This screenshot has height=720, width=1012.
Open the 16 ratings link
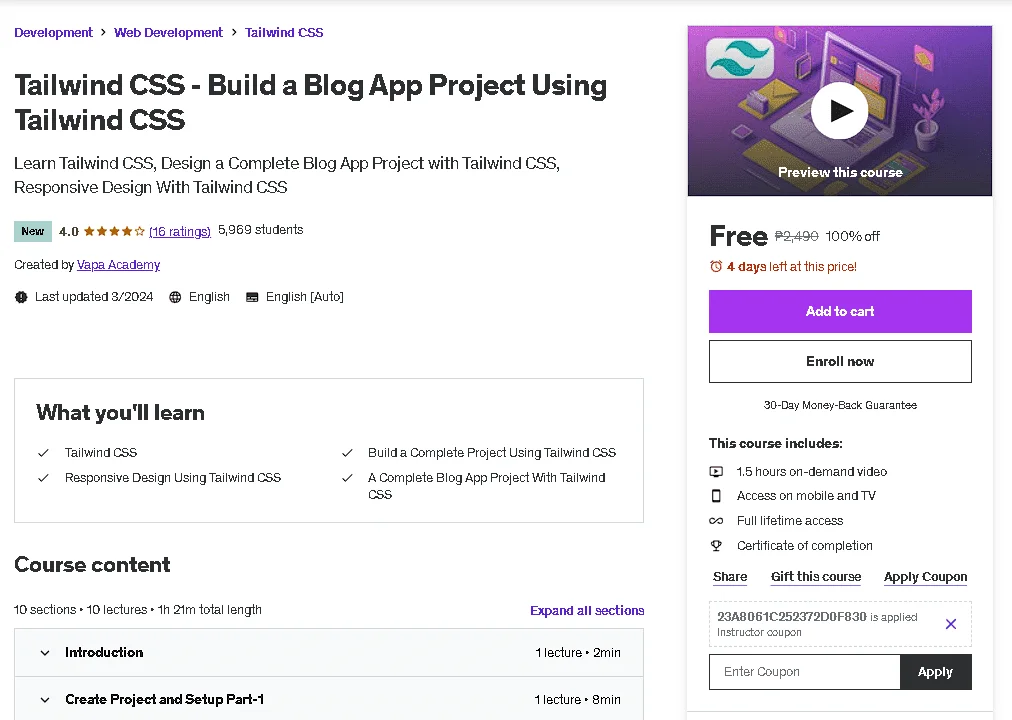click(180, 231)
